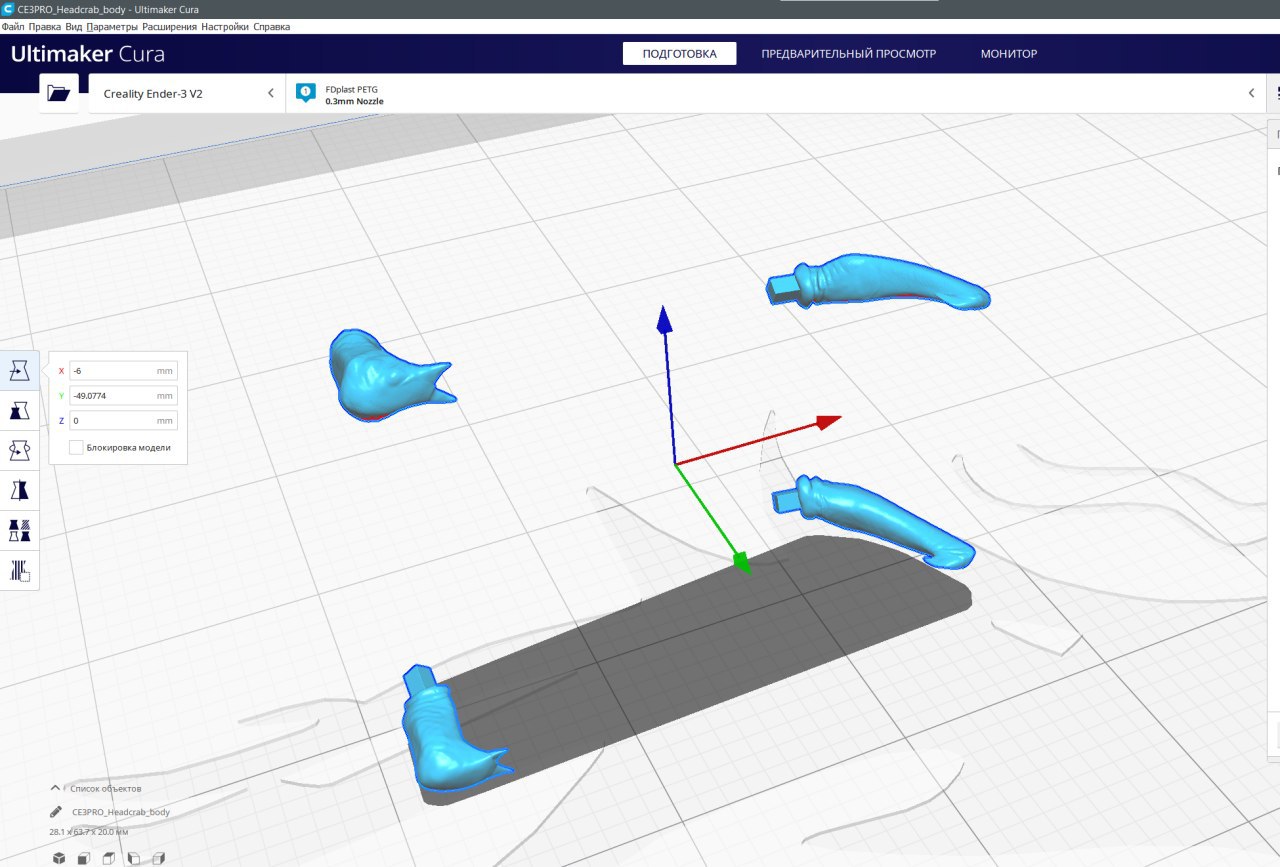1280x867 pixels.
Task: Open the Файл menu
Action: (13, 27)
